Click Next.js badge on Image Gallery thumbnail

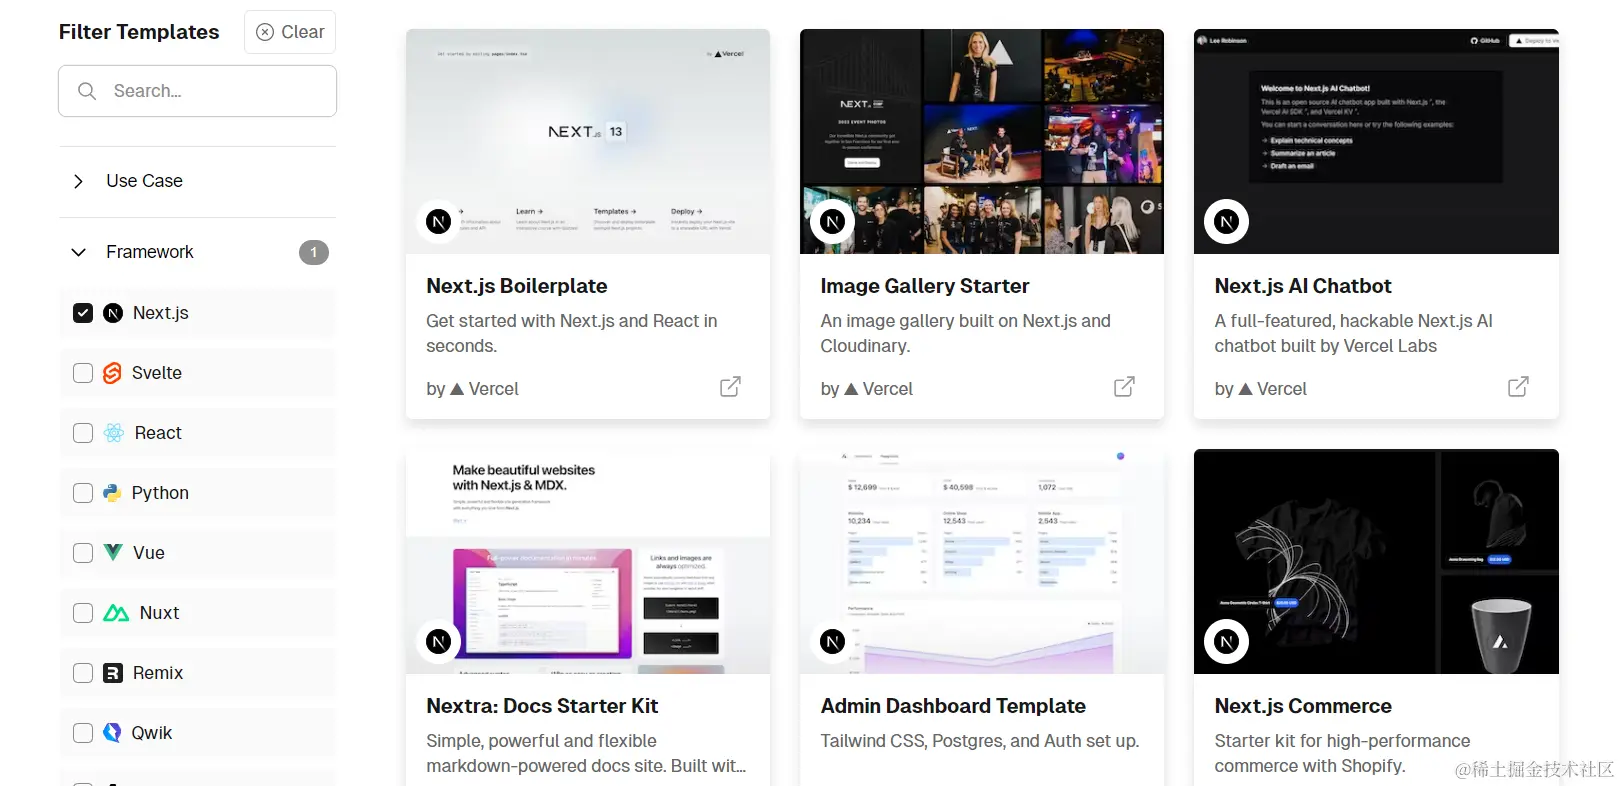point(832,222)
